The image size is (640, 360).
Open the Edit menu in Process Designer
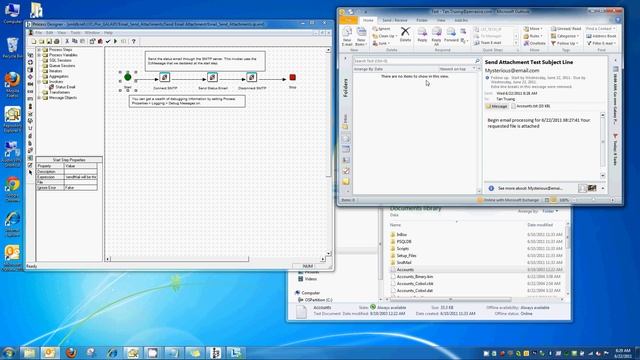coord(49,33)
